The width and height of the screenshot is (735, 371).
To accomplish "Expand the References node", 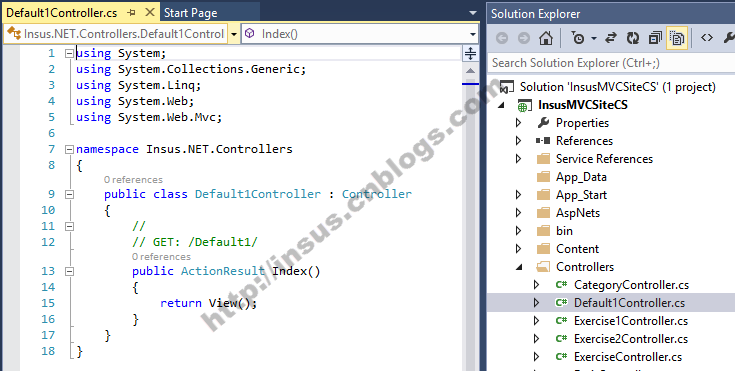I will 518,141.
